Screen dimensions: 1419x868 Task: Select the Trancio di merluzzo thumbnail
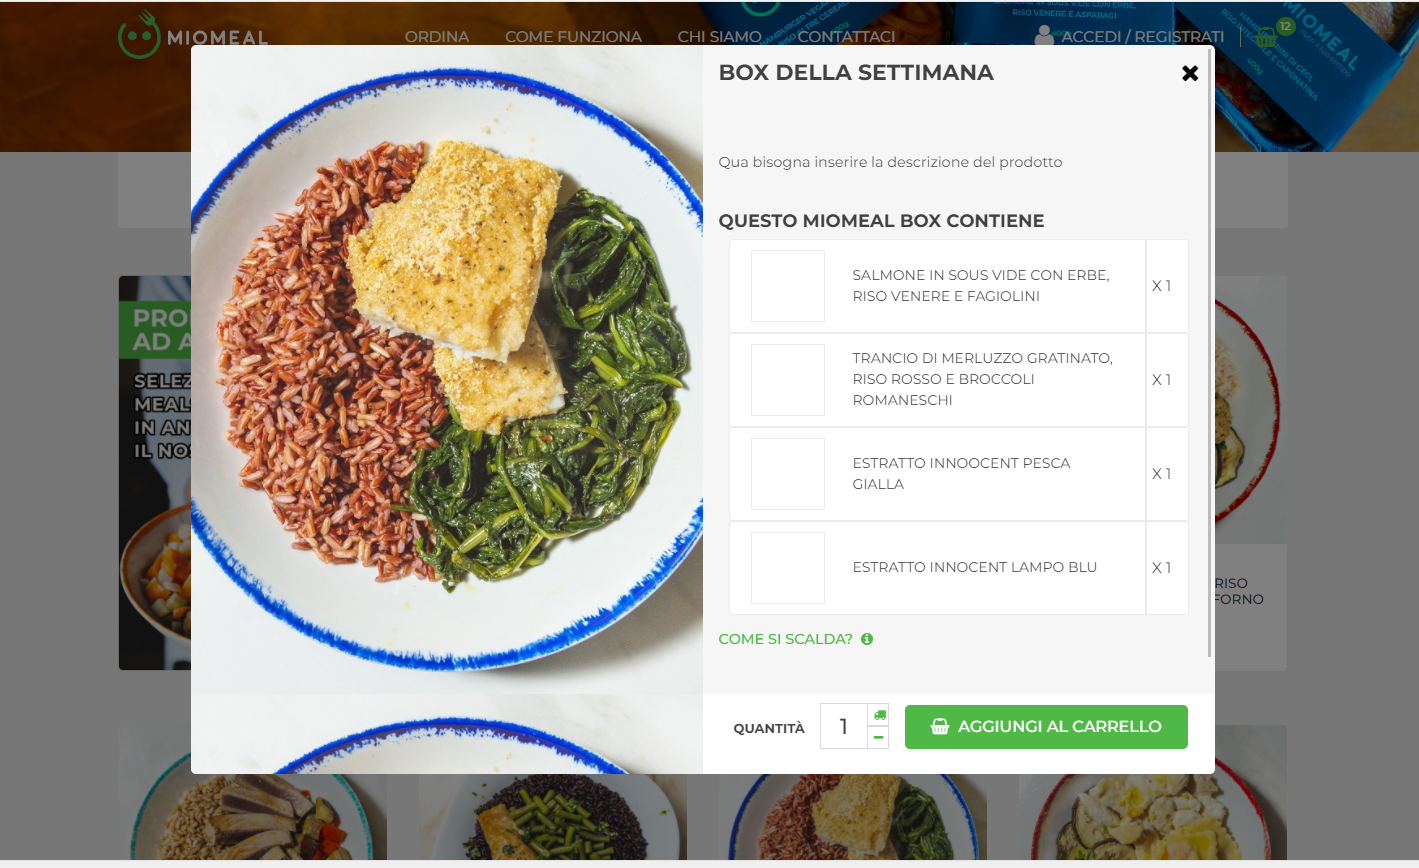[788, 380]
